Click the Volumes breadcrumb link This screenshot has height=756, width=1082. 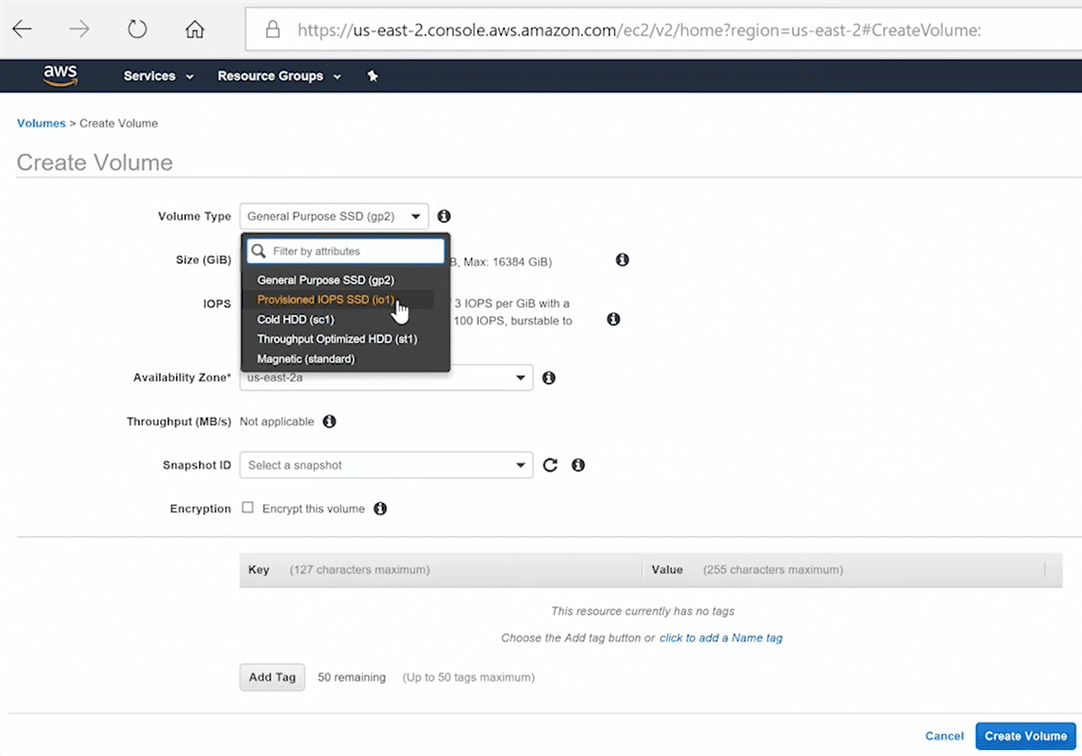pos(41,123)
